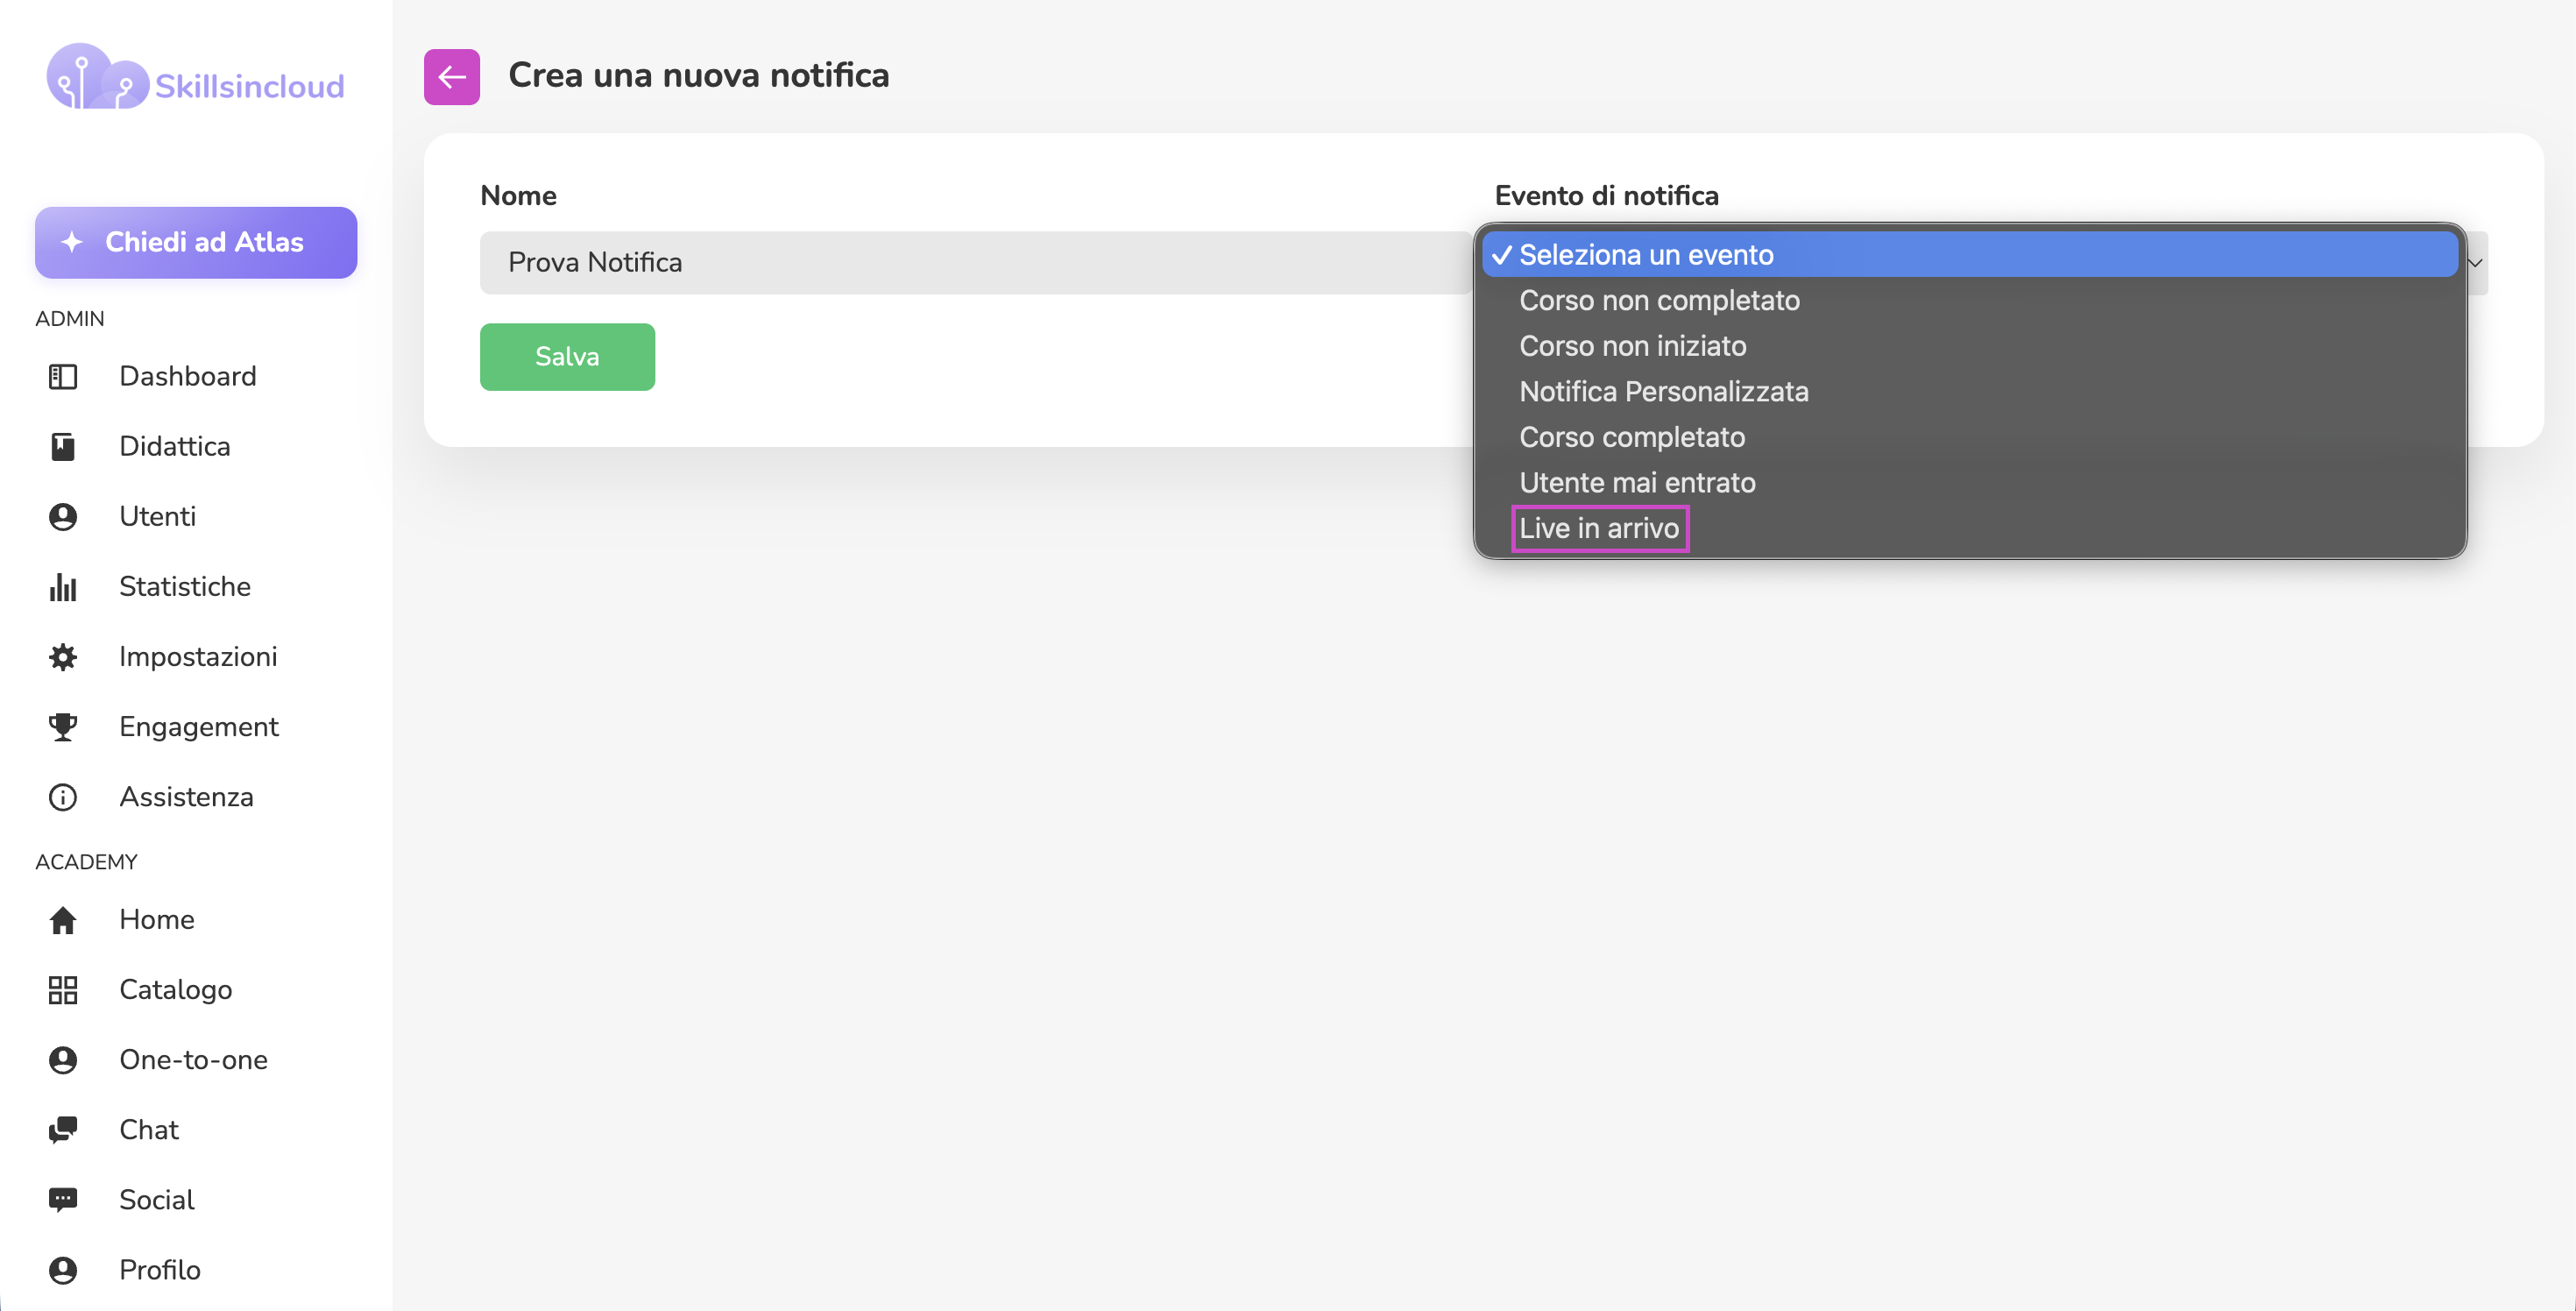
Task: Click the One-to-one person icon
Action: pyautogui.click(x=63, y=1060)
